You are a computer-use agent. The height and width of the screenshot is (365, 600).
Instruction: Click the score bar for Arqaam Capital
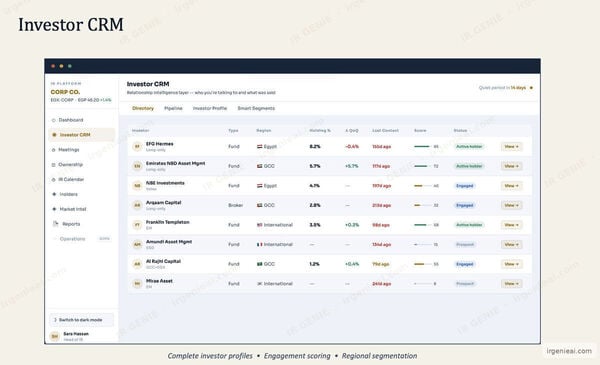pos(422,205)
